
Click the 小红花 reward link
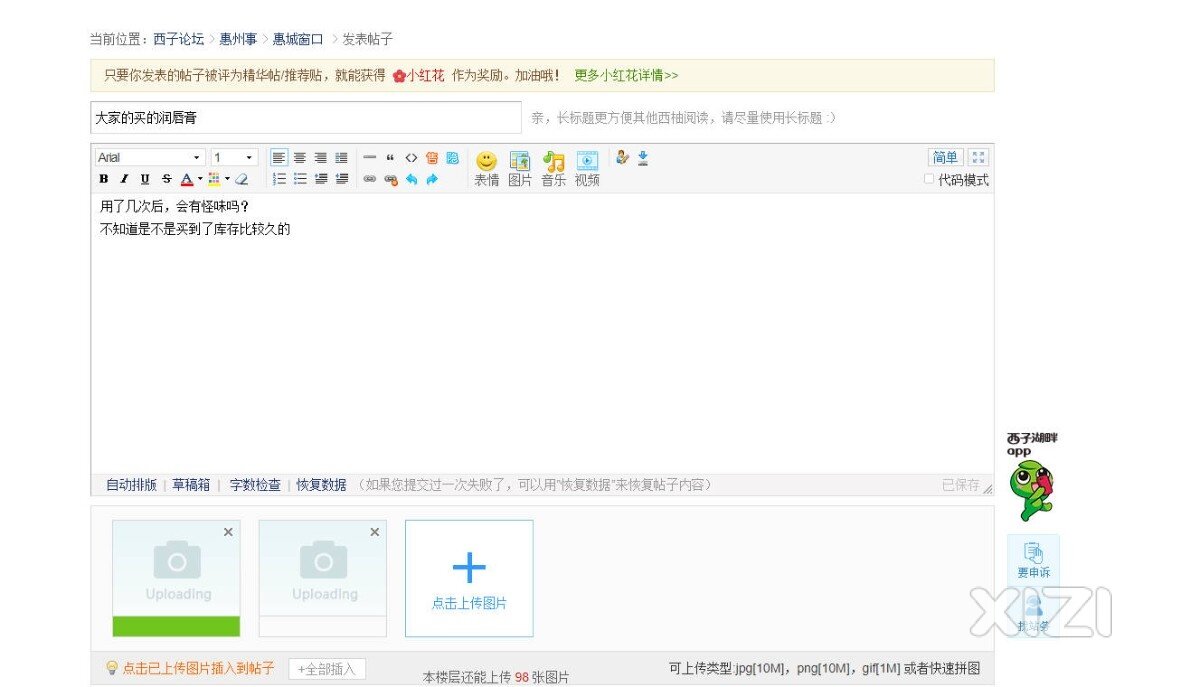point(418,75)
